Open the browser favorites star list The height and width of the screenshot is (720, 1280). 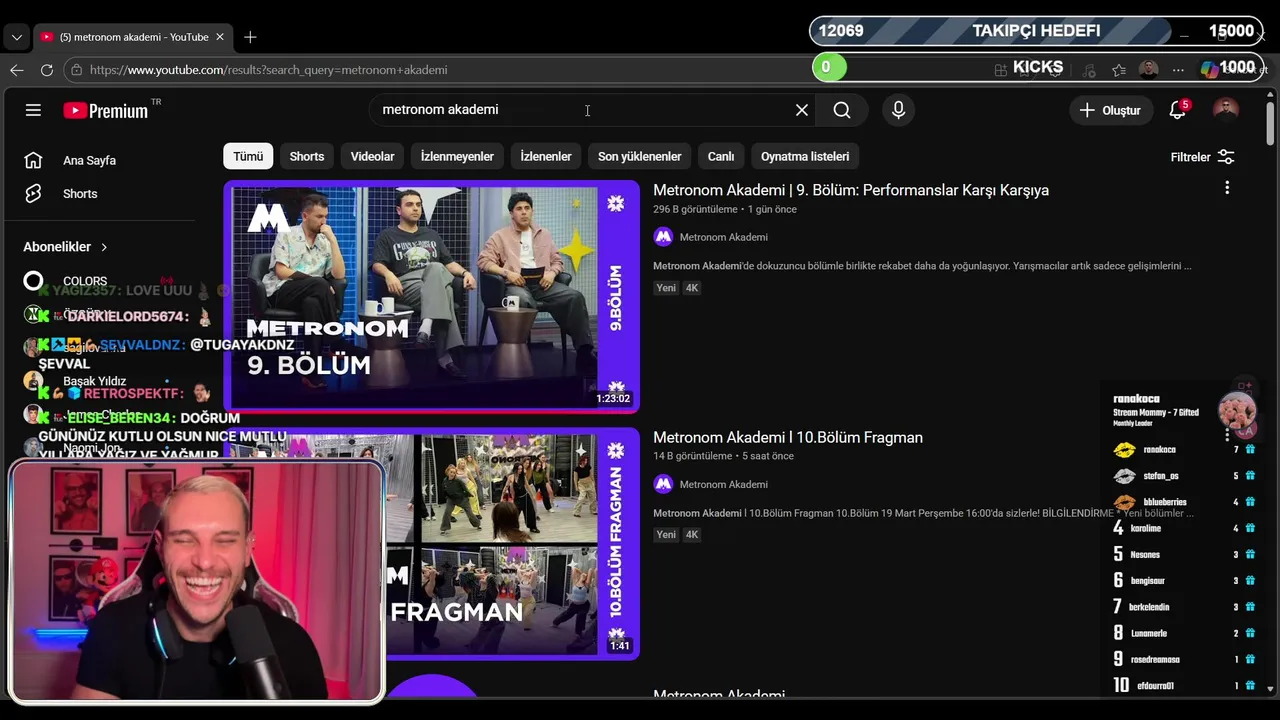pyautogui.click(x=1119, y=69)
